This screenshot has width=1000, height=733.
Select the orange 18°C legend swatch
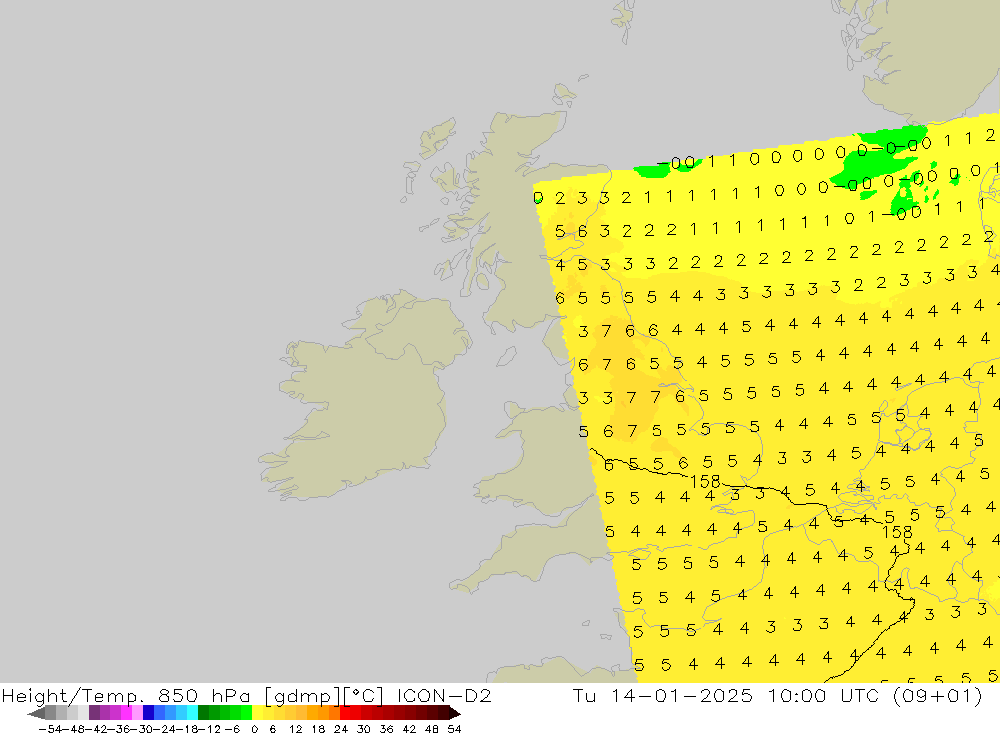click(x=323, y=713)
